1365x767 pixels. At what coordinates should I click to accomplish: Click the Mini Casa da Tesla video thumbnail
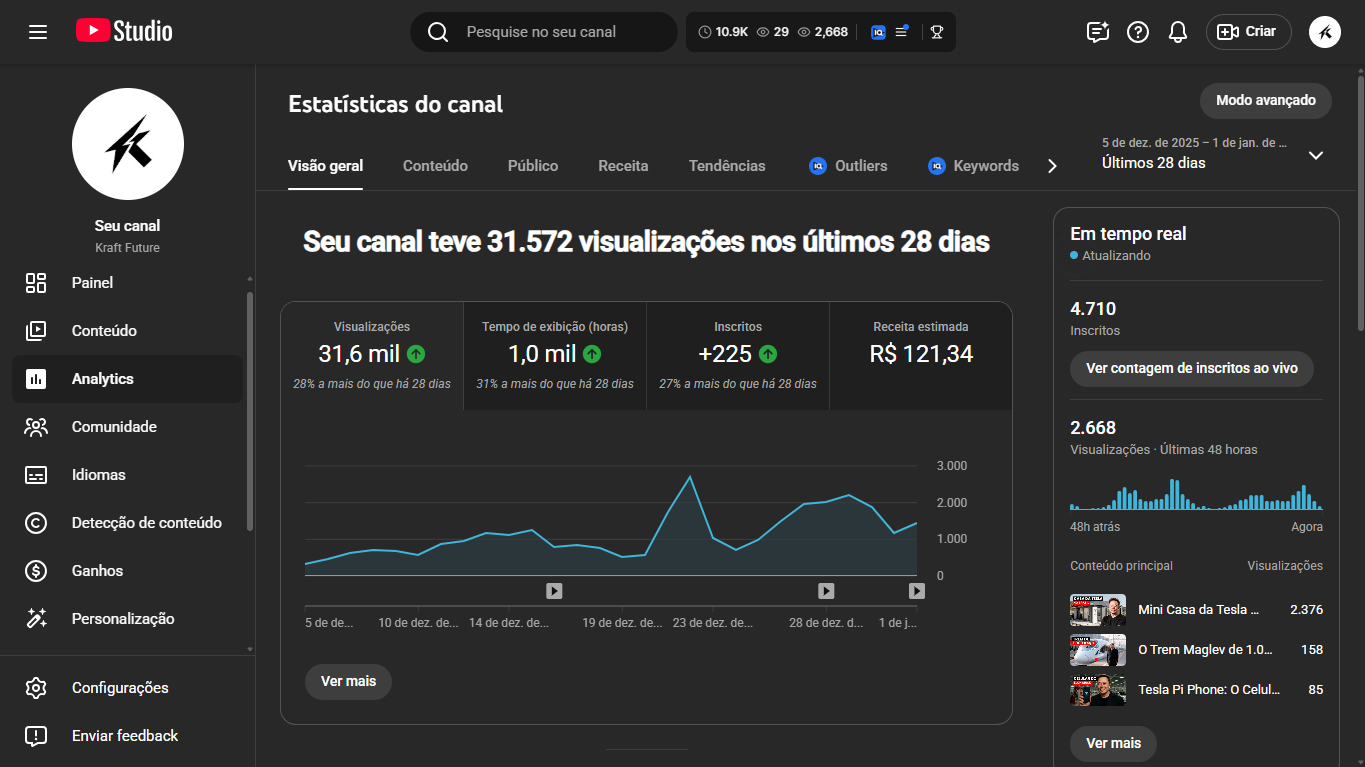[x=1097, y=610]
